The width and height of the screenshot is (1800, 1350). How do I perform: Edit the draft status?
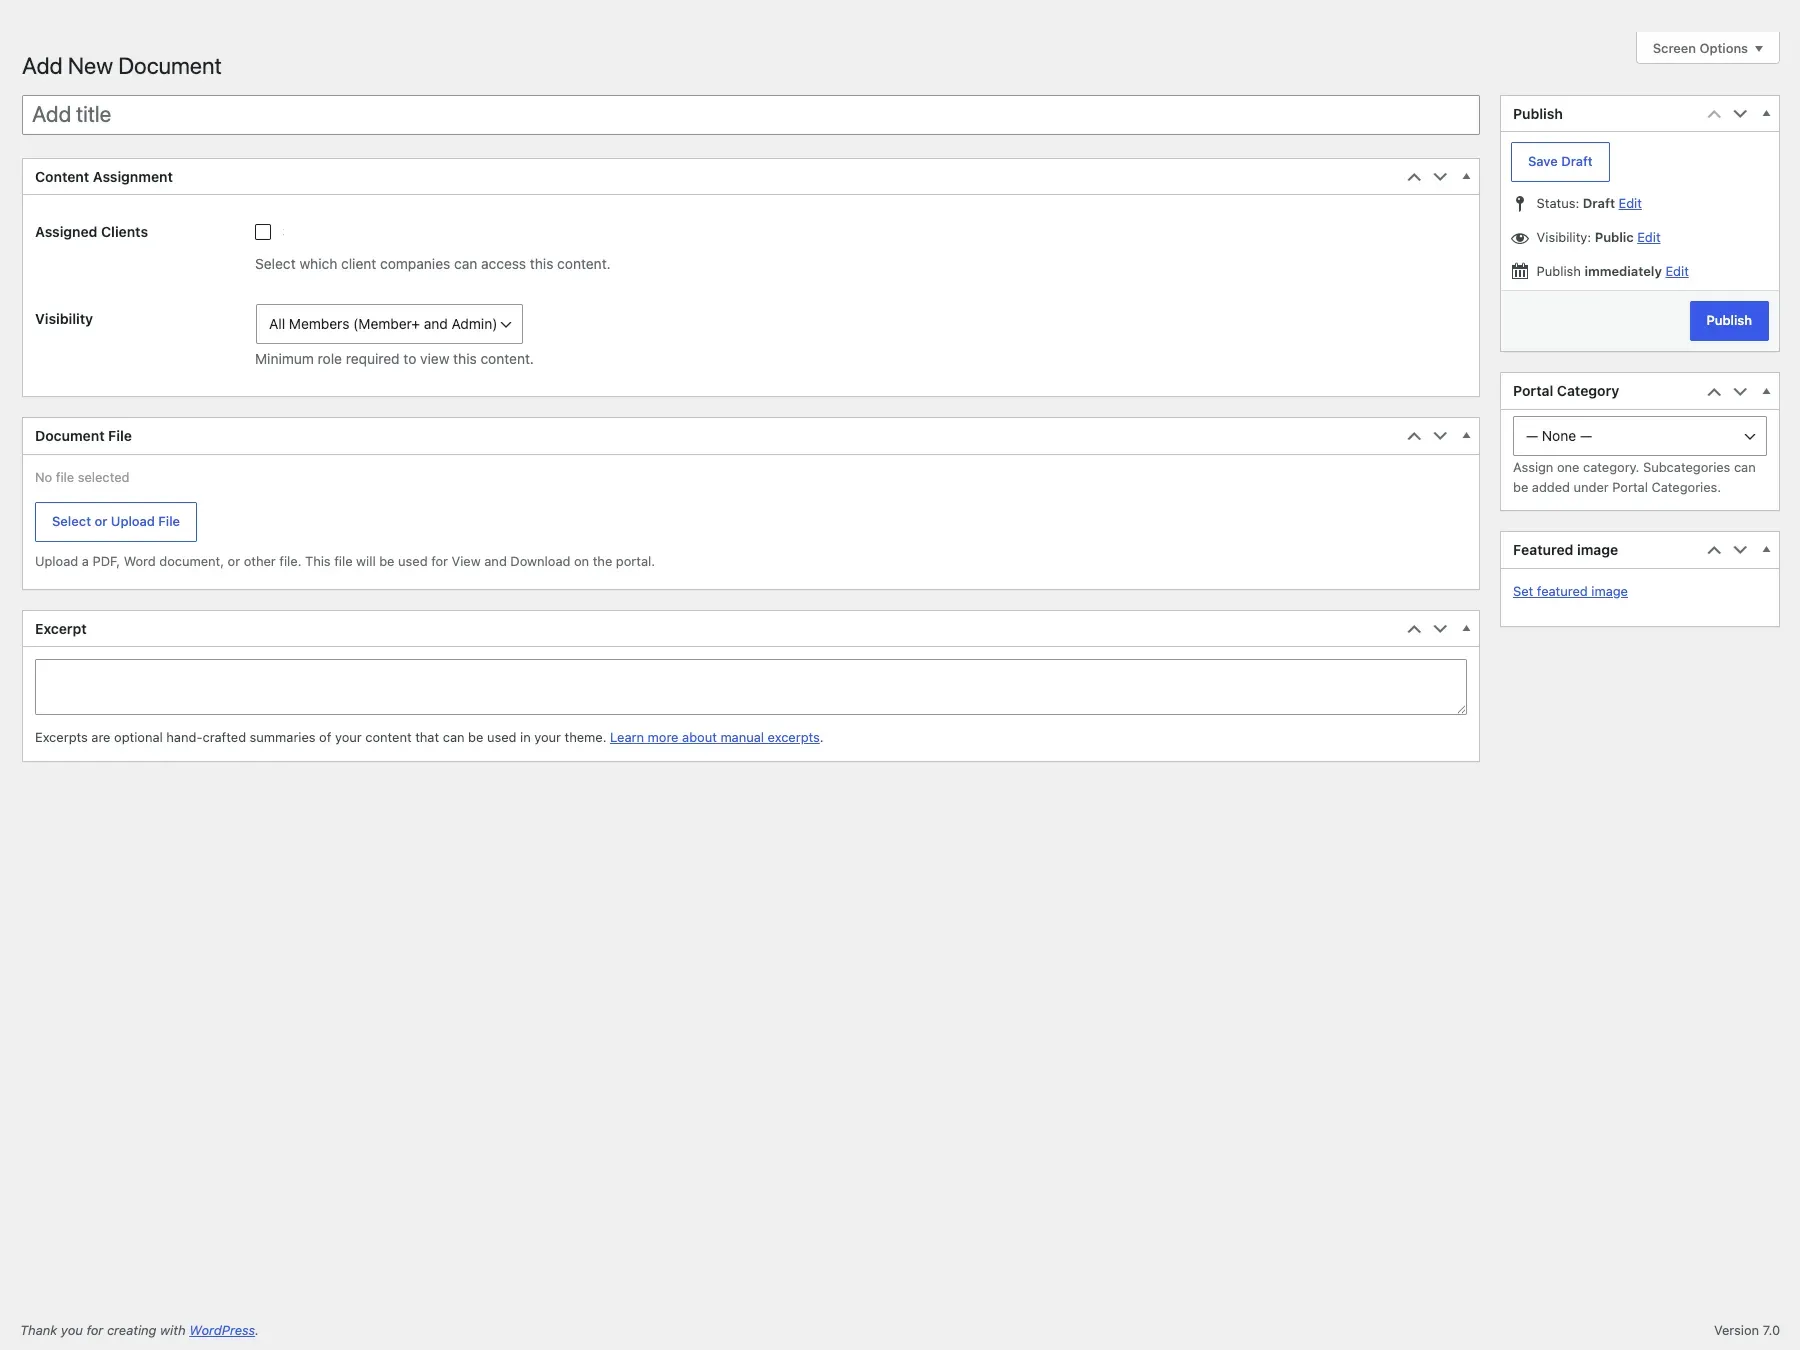pos(1630,204)
